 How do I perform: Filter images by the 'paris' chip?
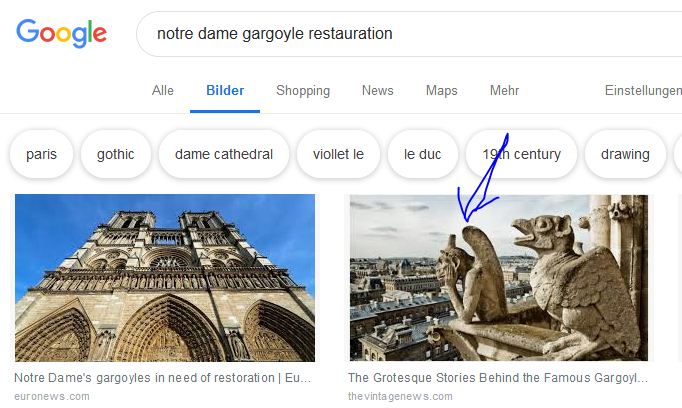point(42,154)
